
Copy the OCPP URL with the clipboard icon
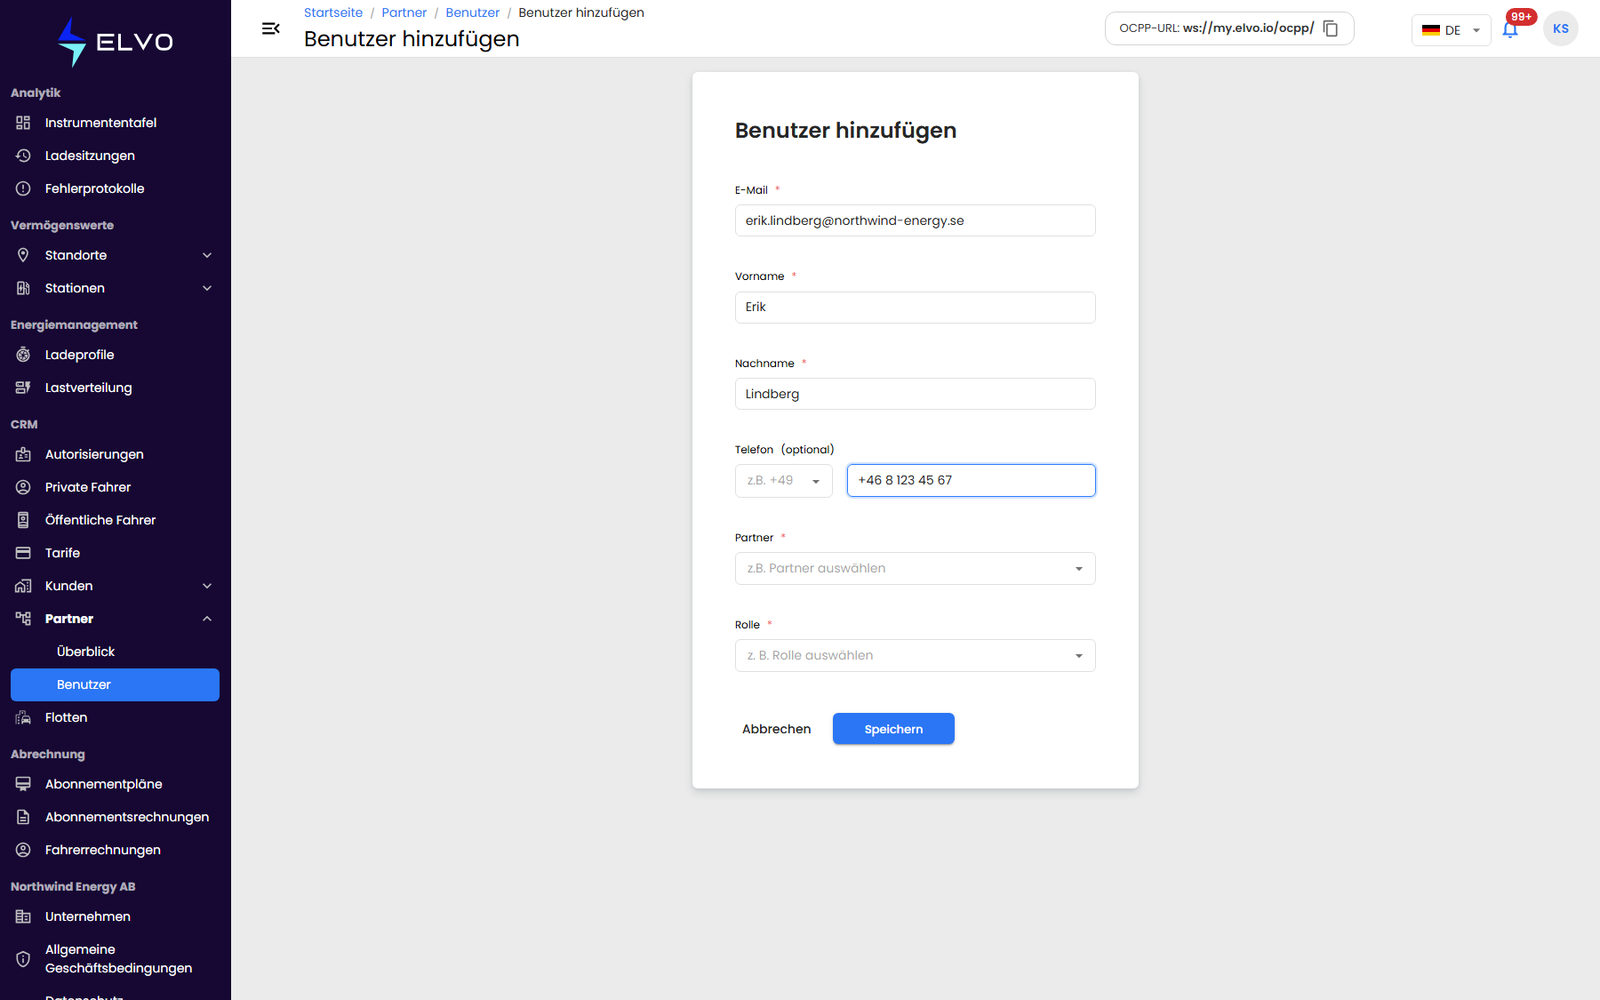click(1331, 29)
